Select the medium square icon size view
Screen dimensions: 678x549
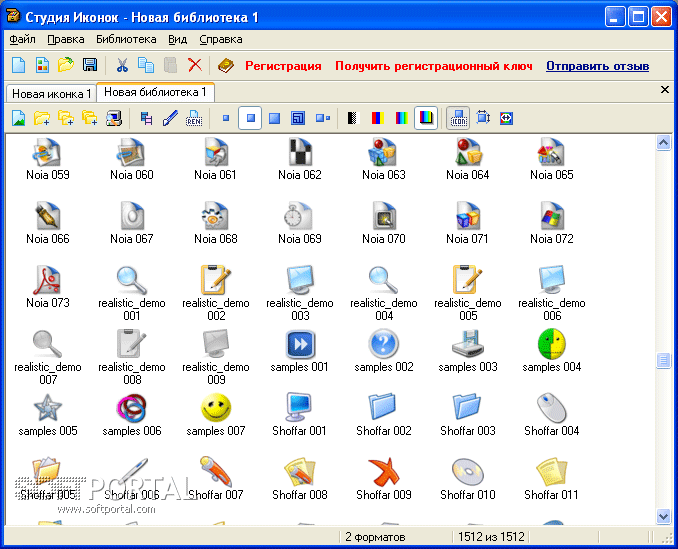pyautogui.click(x=274, y=118)
